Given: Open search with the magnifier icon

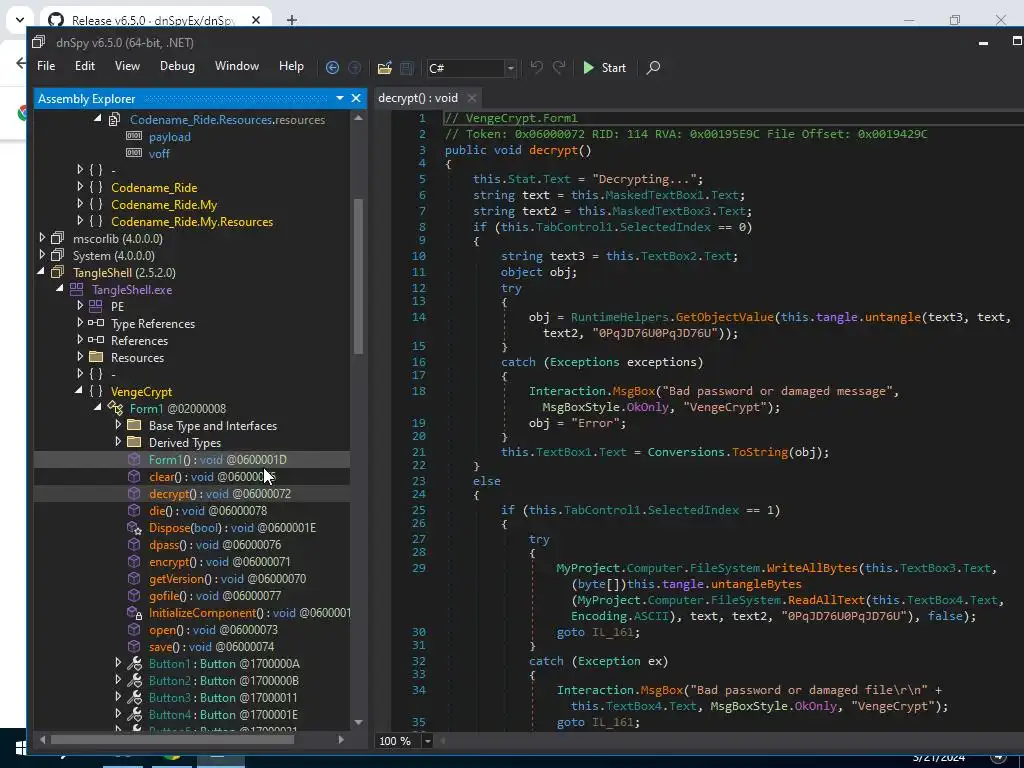Looking at the screenshot, I should tap(652, 68).
